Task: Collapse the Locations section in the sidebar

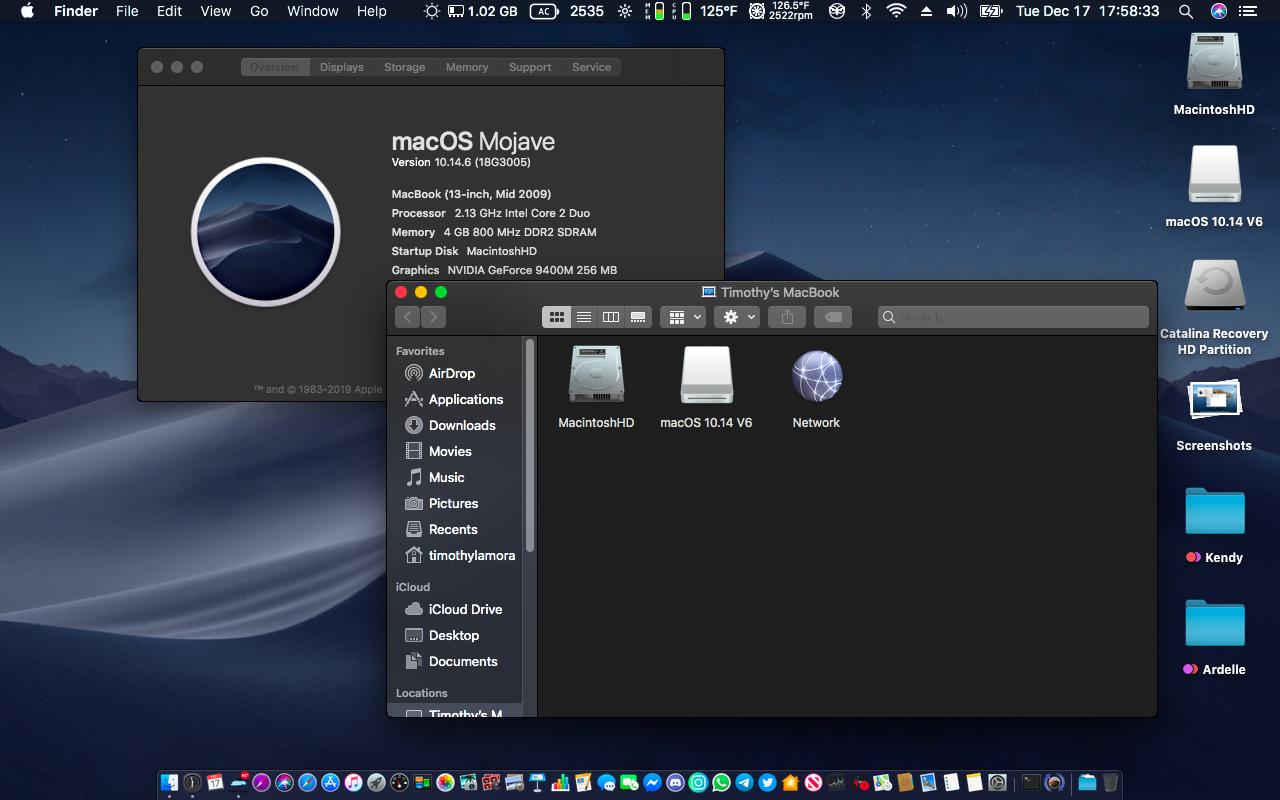Action: [421, 693]
